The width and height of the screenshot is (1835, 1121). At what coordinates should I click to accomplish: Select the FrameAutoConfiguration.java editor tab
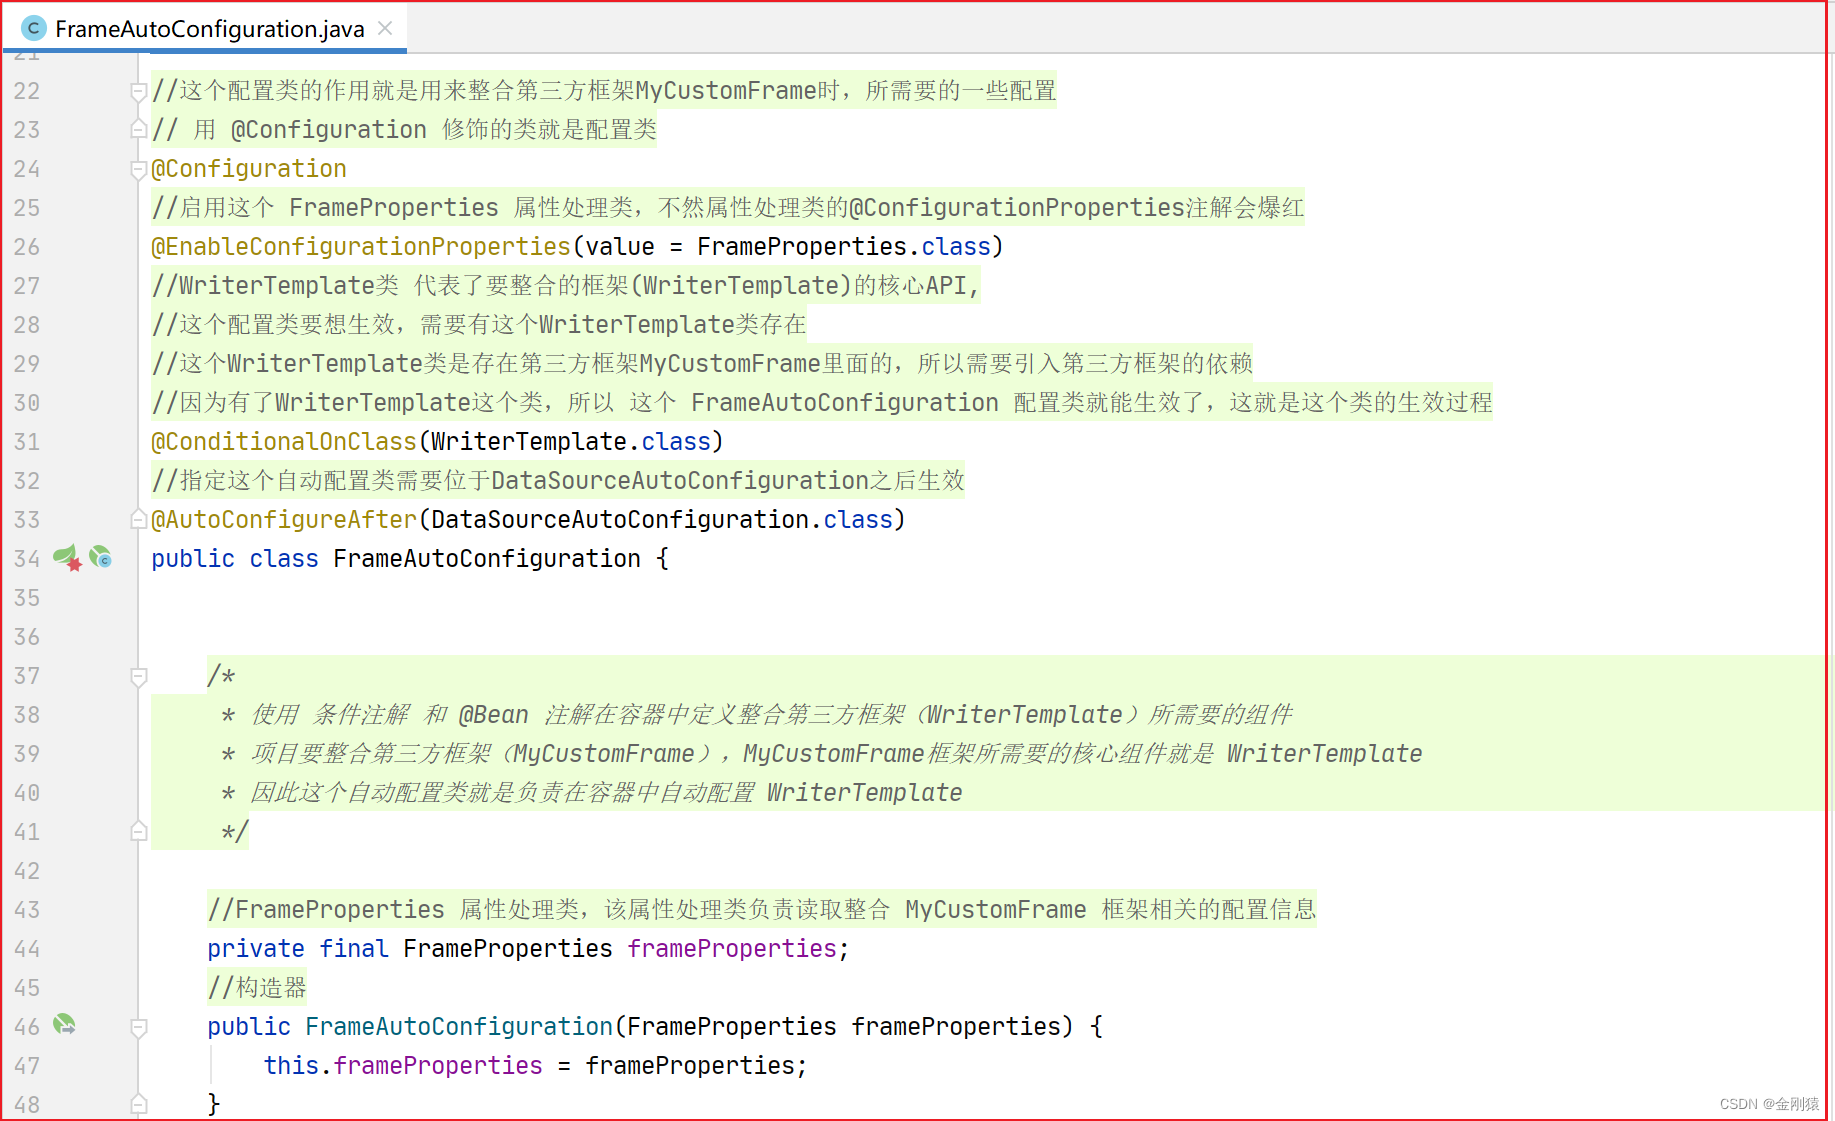(205, 29)
